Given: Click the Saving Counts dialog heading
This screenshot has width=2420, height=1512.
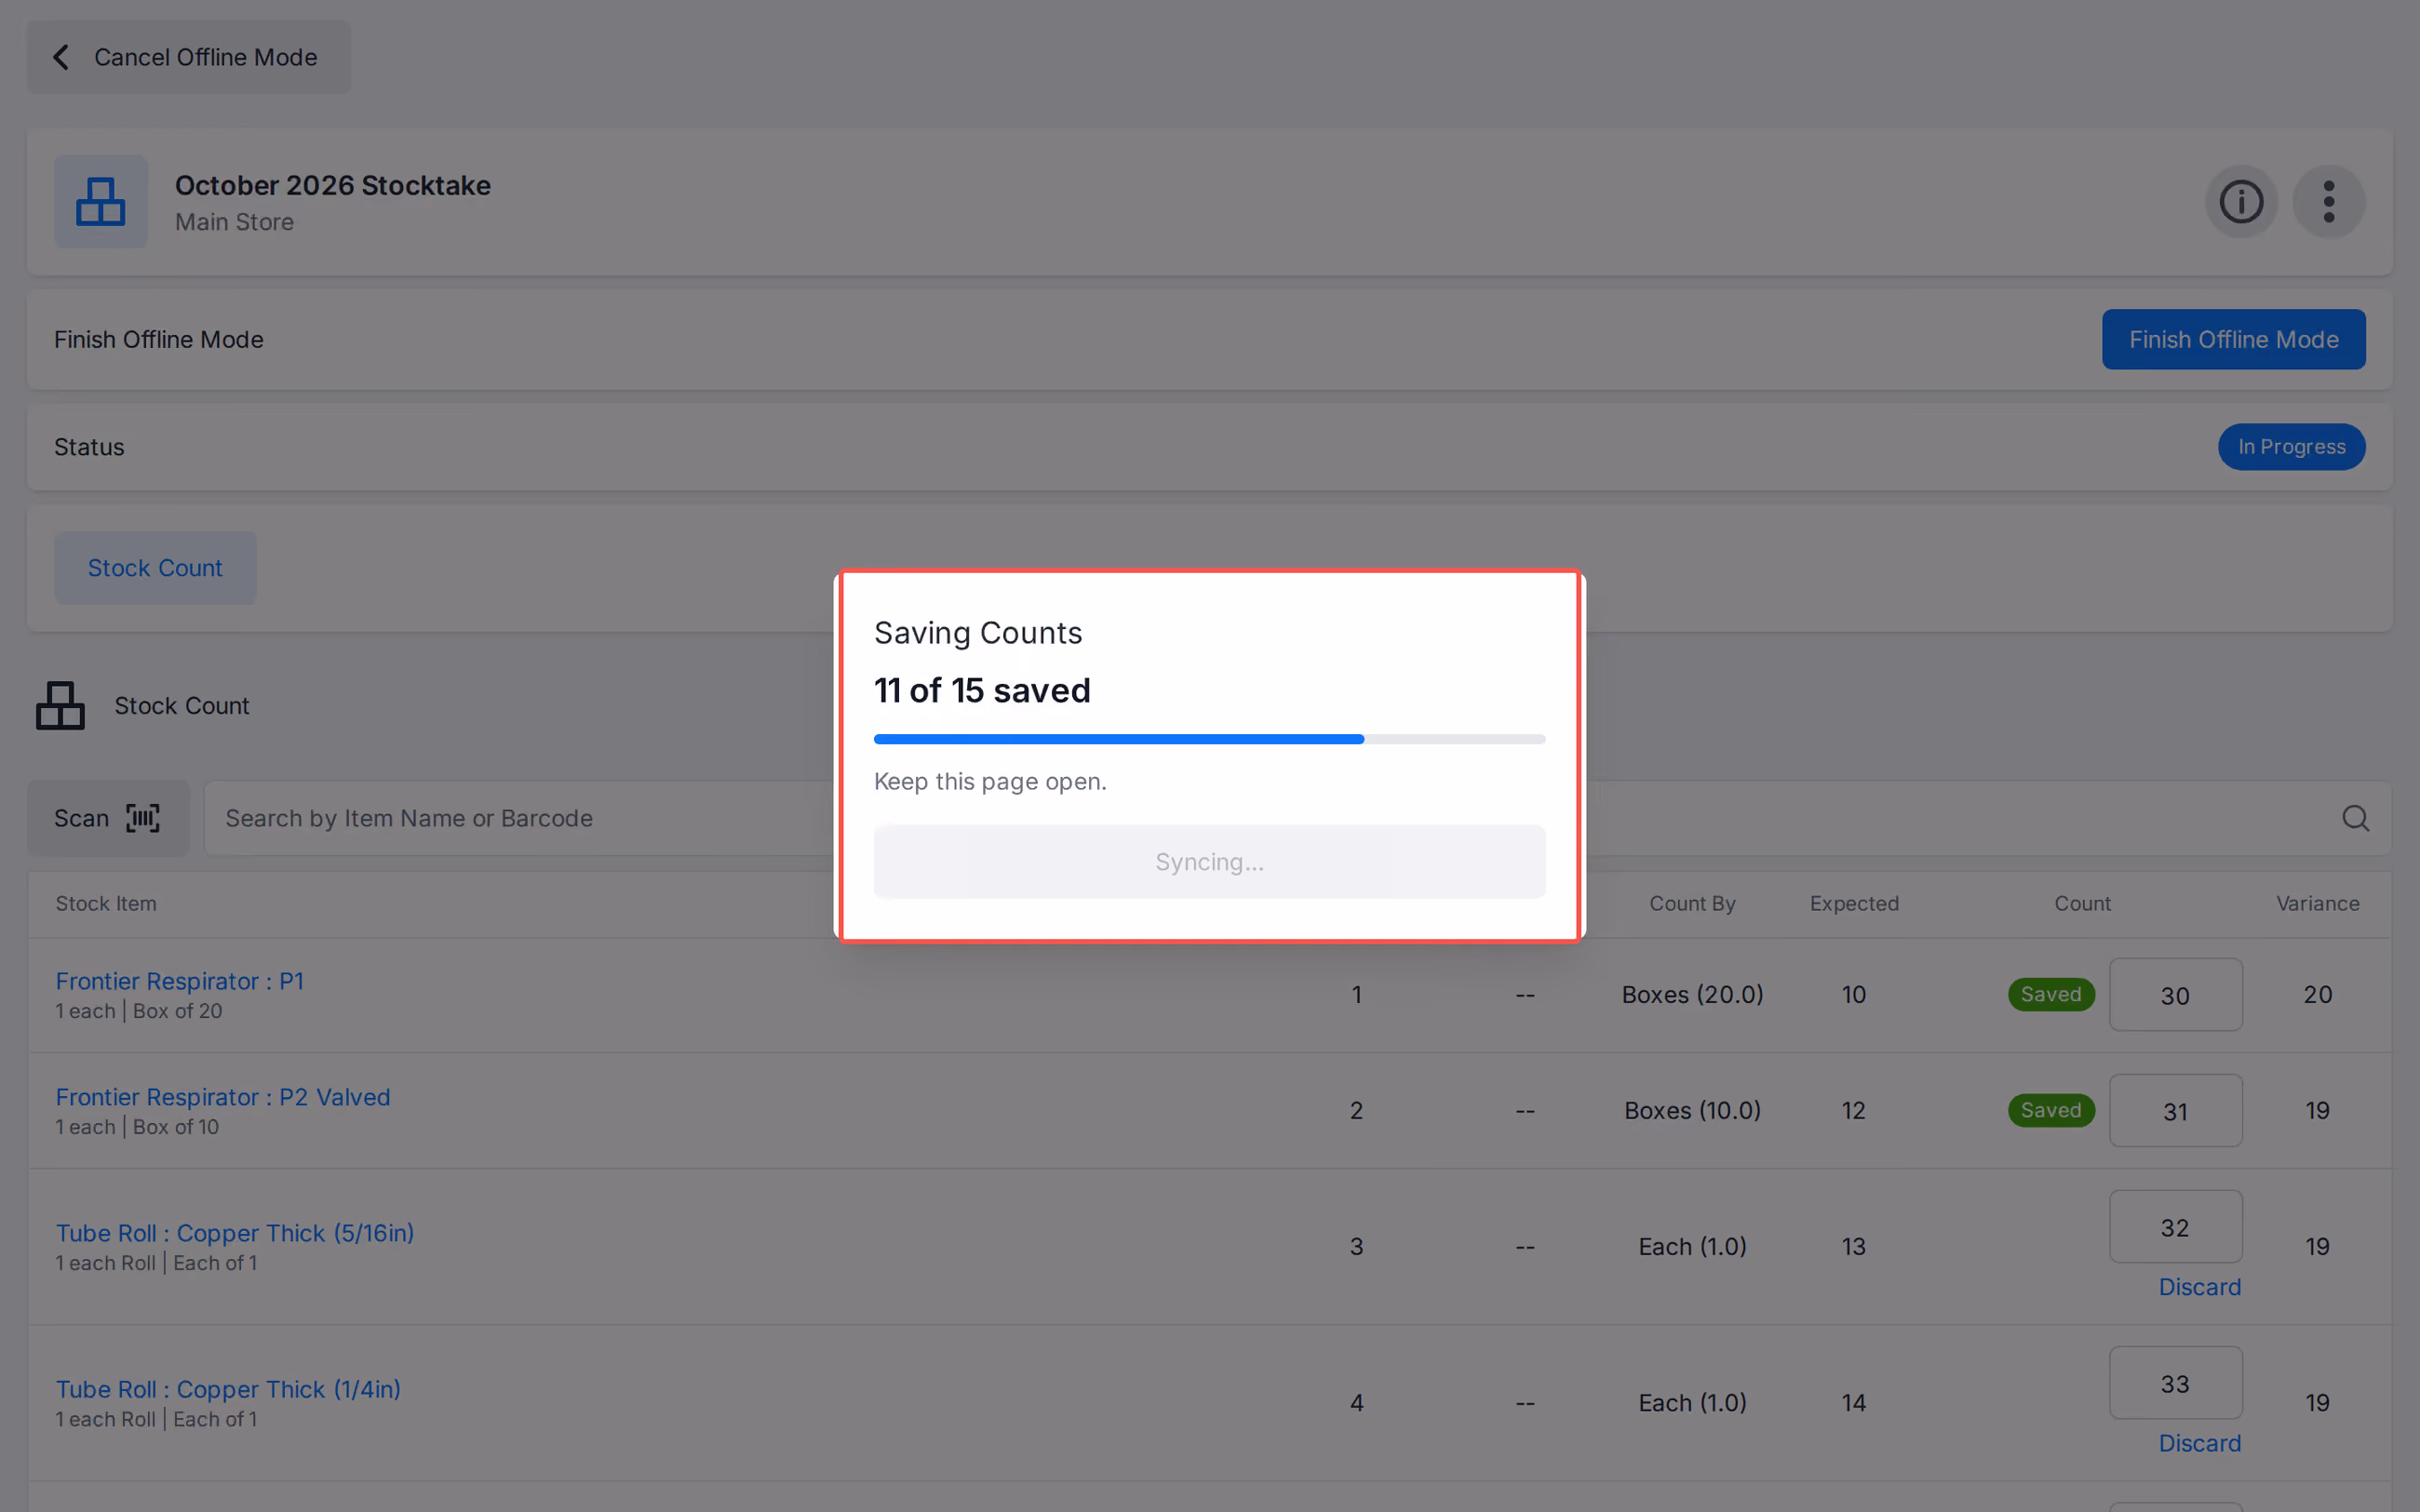Looking at the screenshot, I should [x=978, y=633].
